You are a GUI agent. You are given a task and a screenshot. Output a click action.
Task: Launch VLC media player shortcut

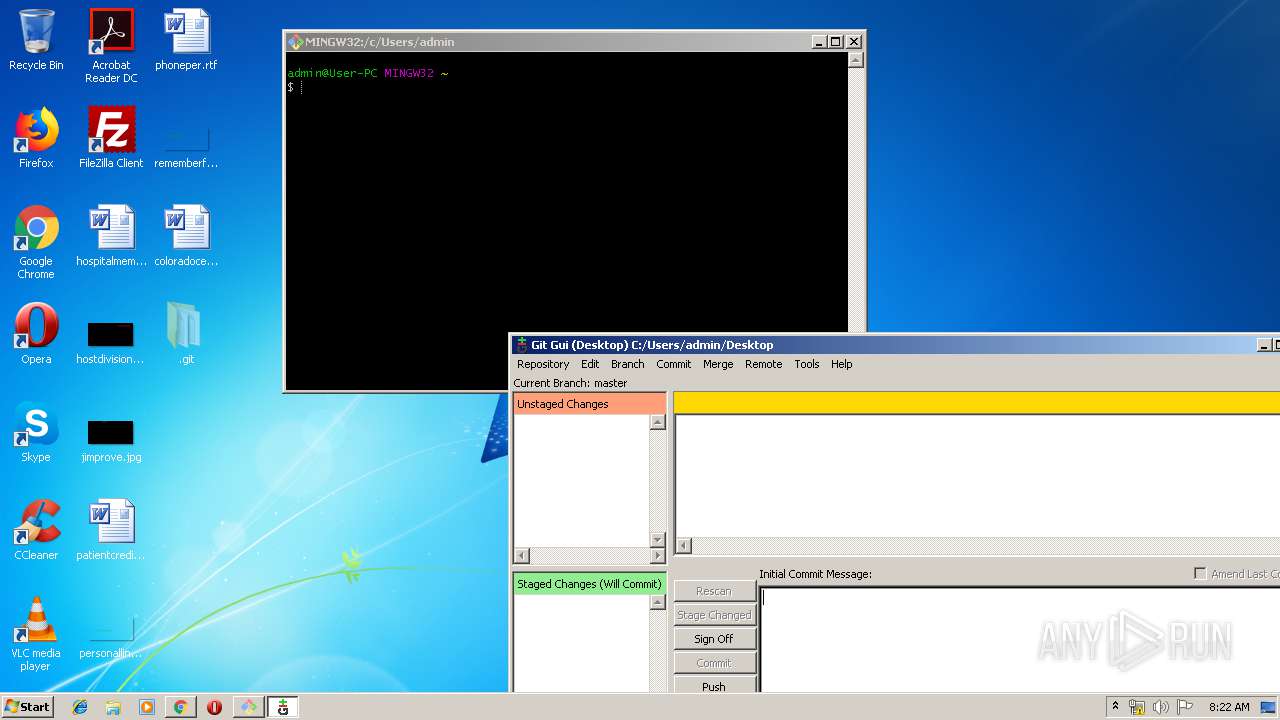[x=36, y=634]
